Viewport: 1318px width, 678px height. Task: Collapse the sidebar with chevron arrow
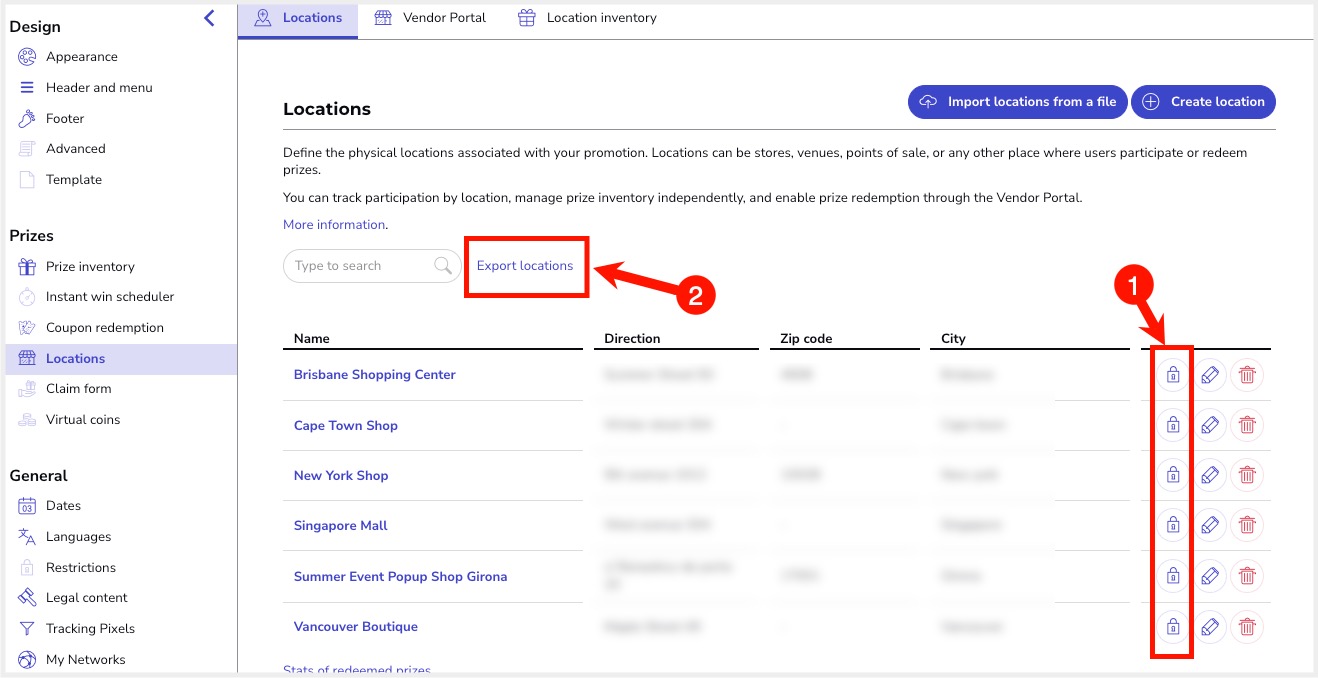tap(209, 17)
